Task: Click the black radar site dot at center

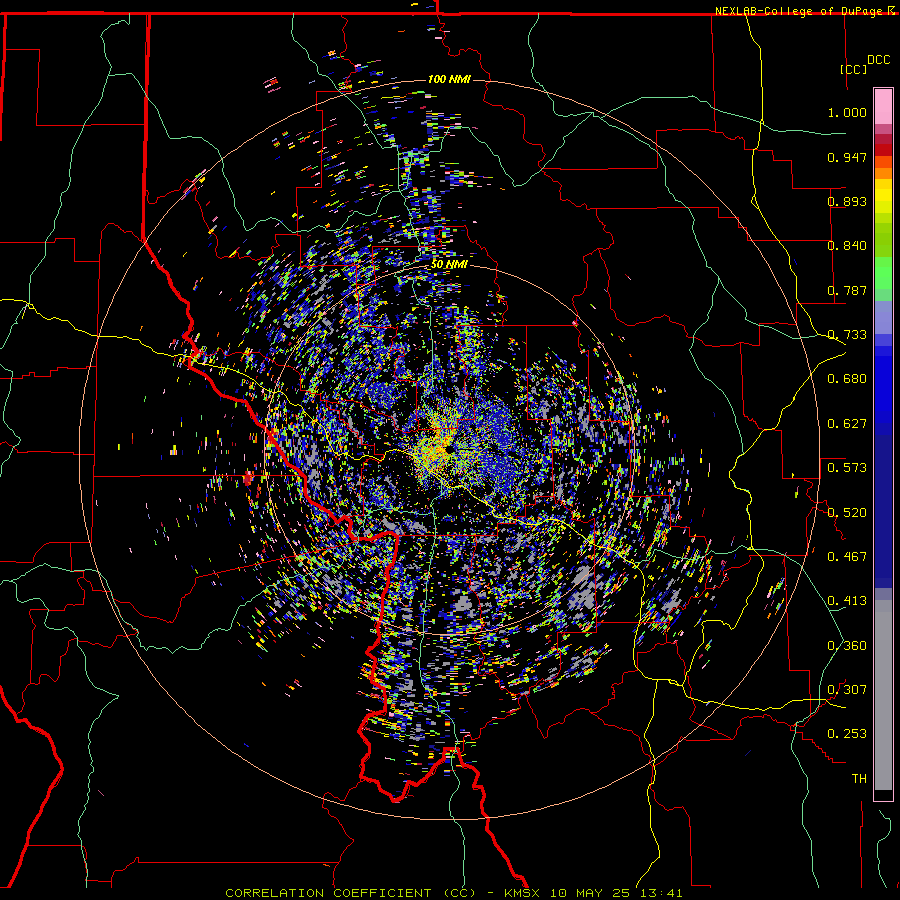Action: click(x=448, y=451)
